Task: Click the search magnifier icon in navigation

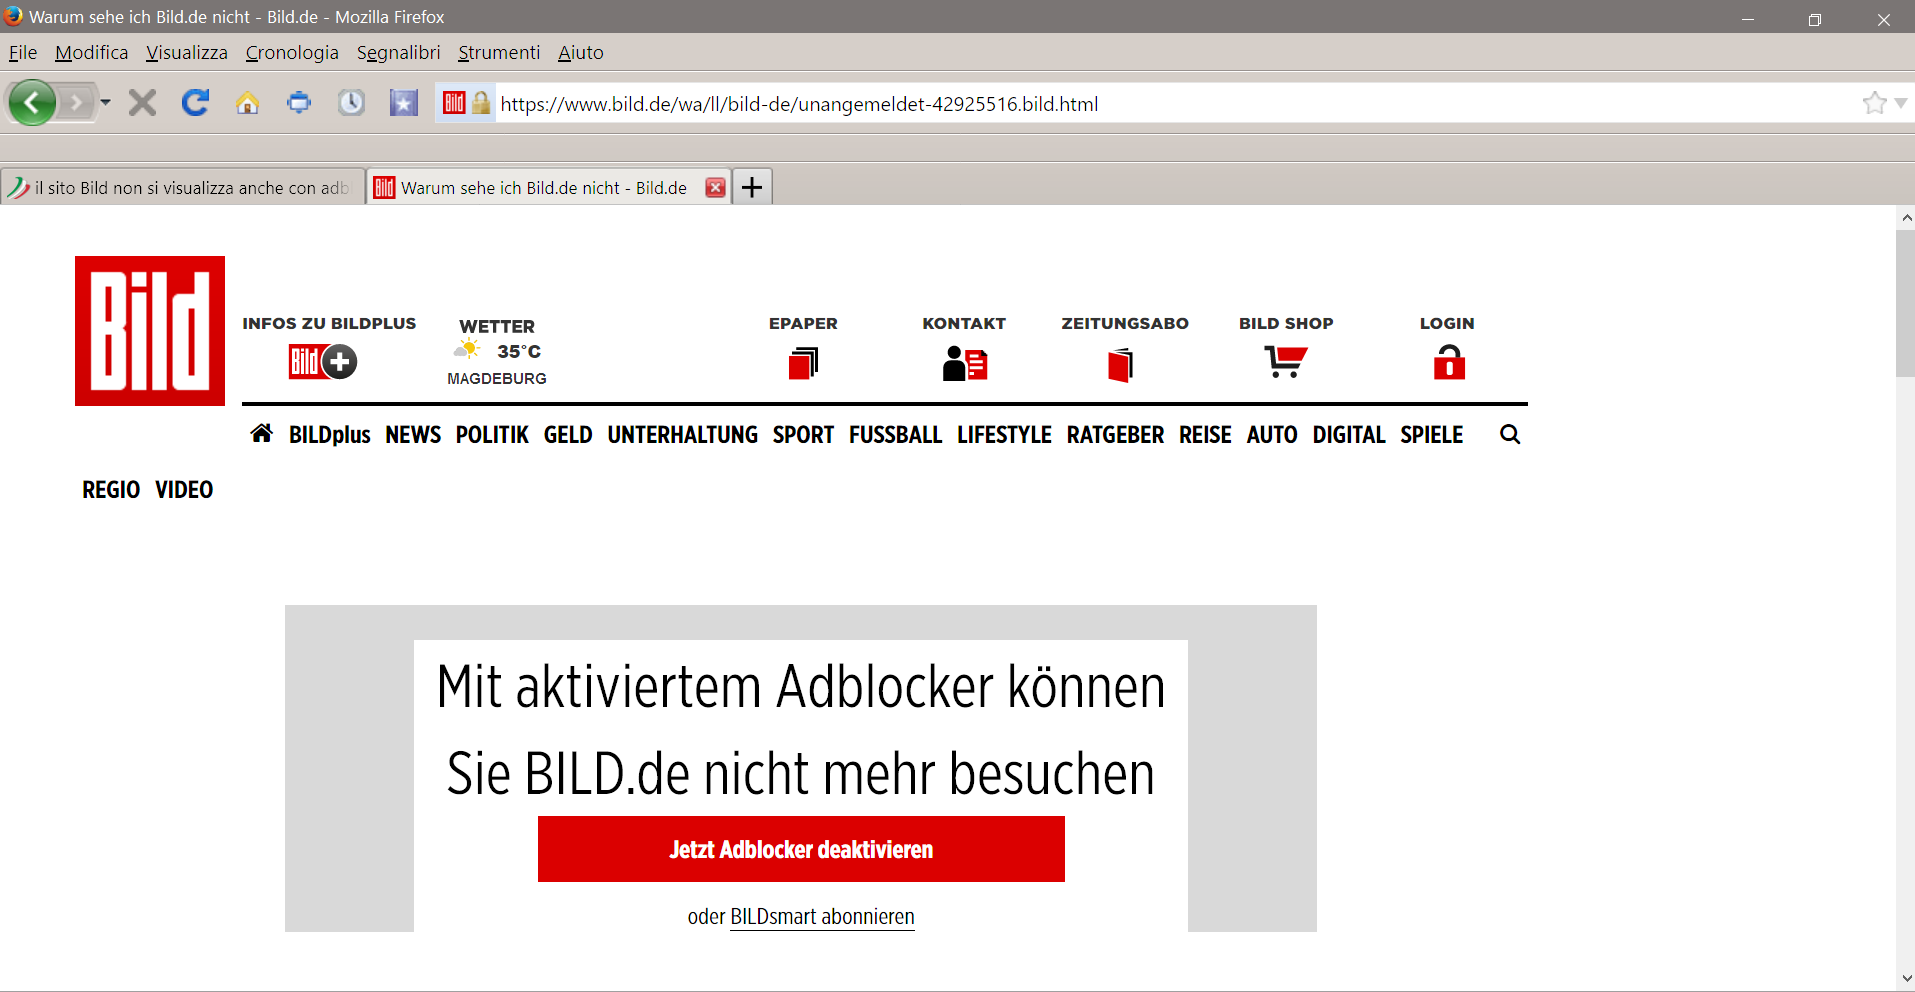Action: tap(1510, 434)
